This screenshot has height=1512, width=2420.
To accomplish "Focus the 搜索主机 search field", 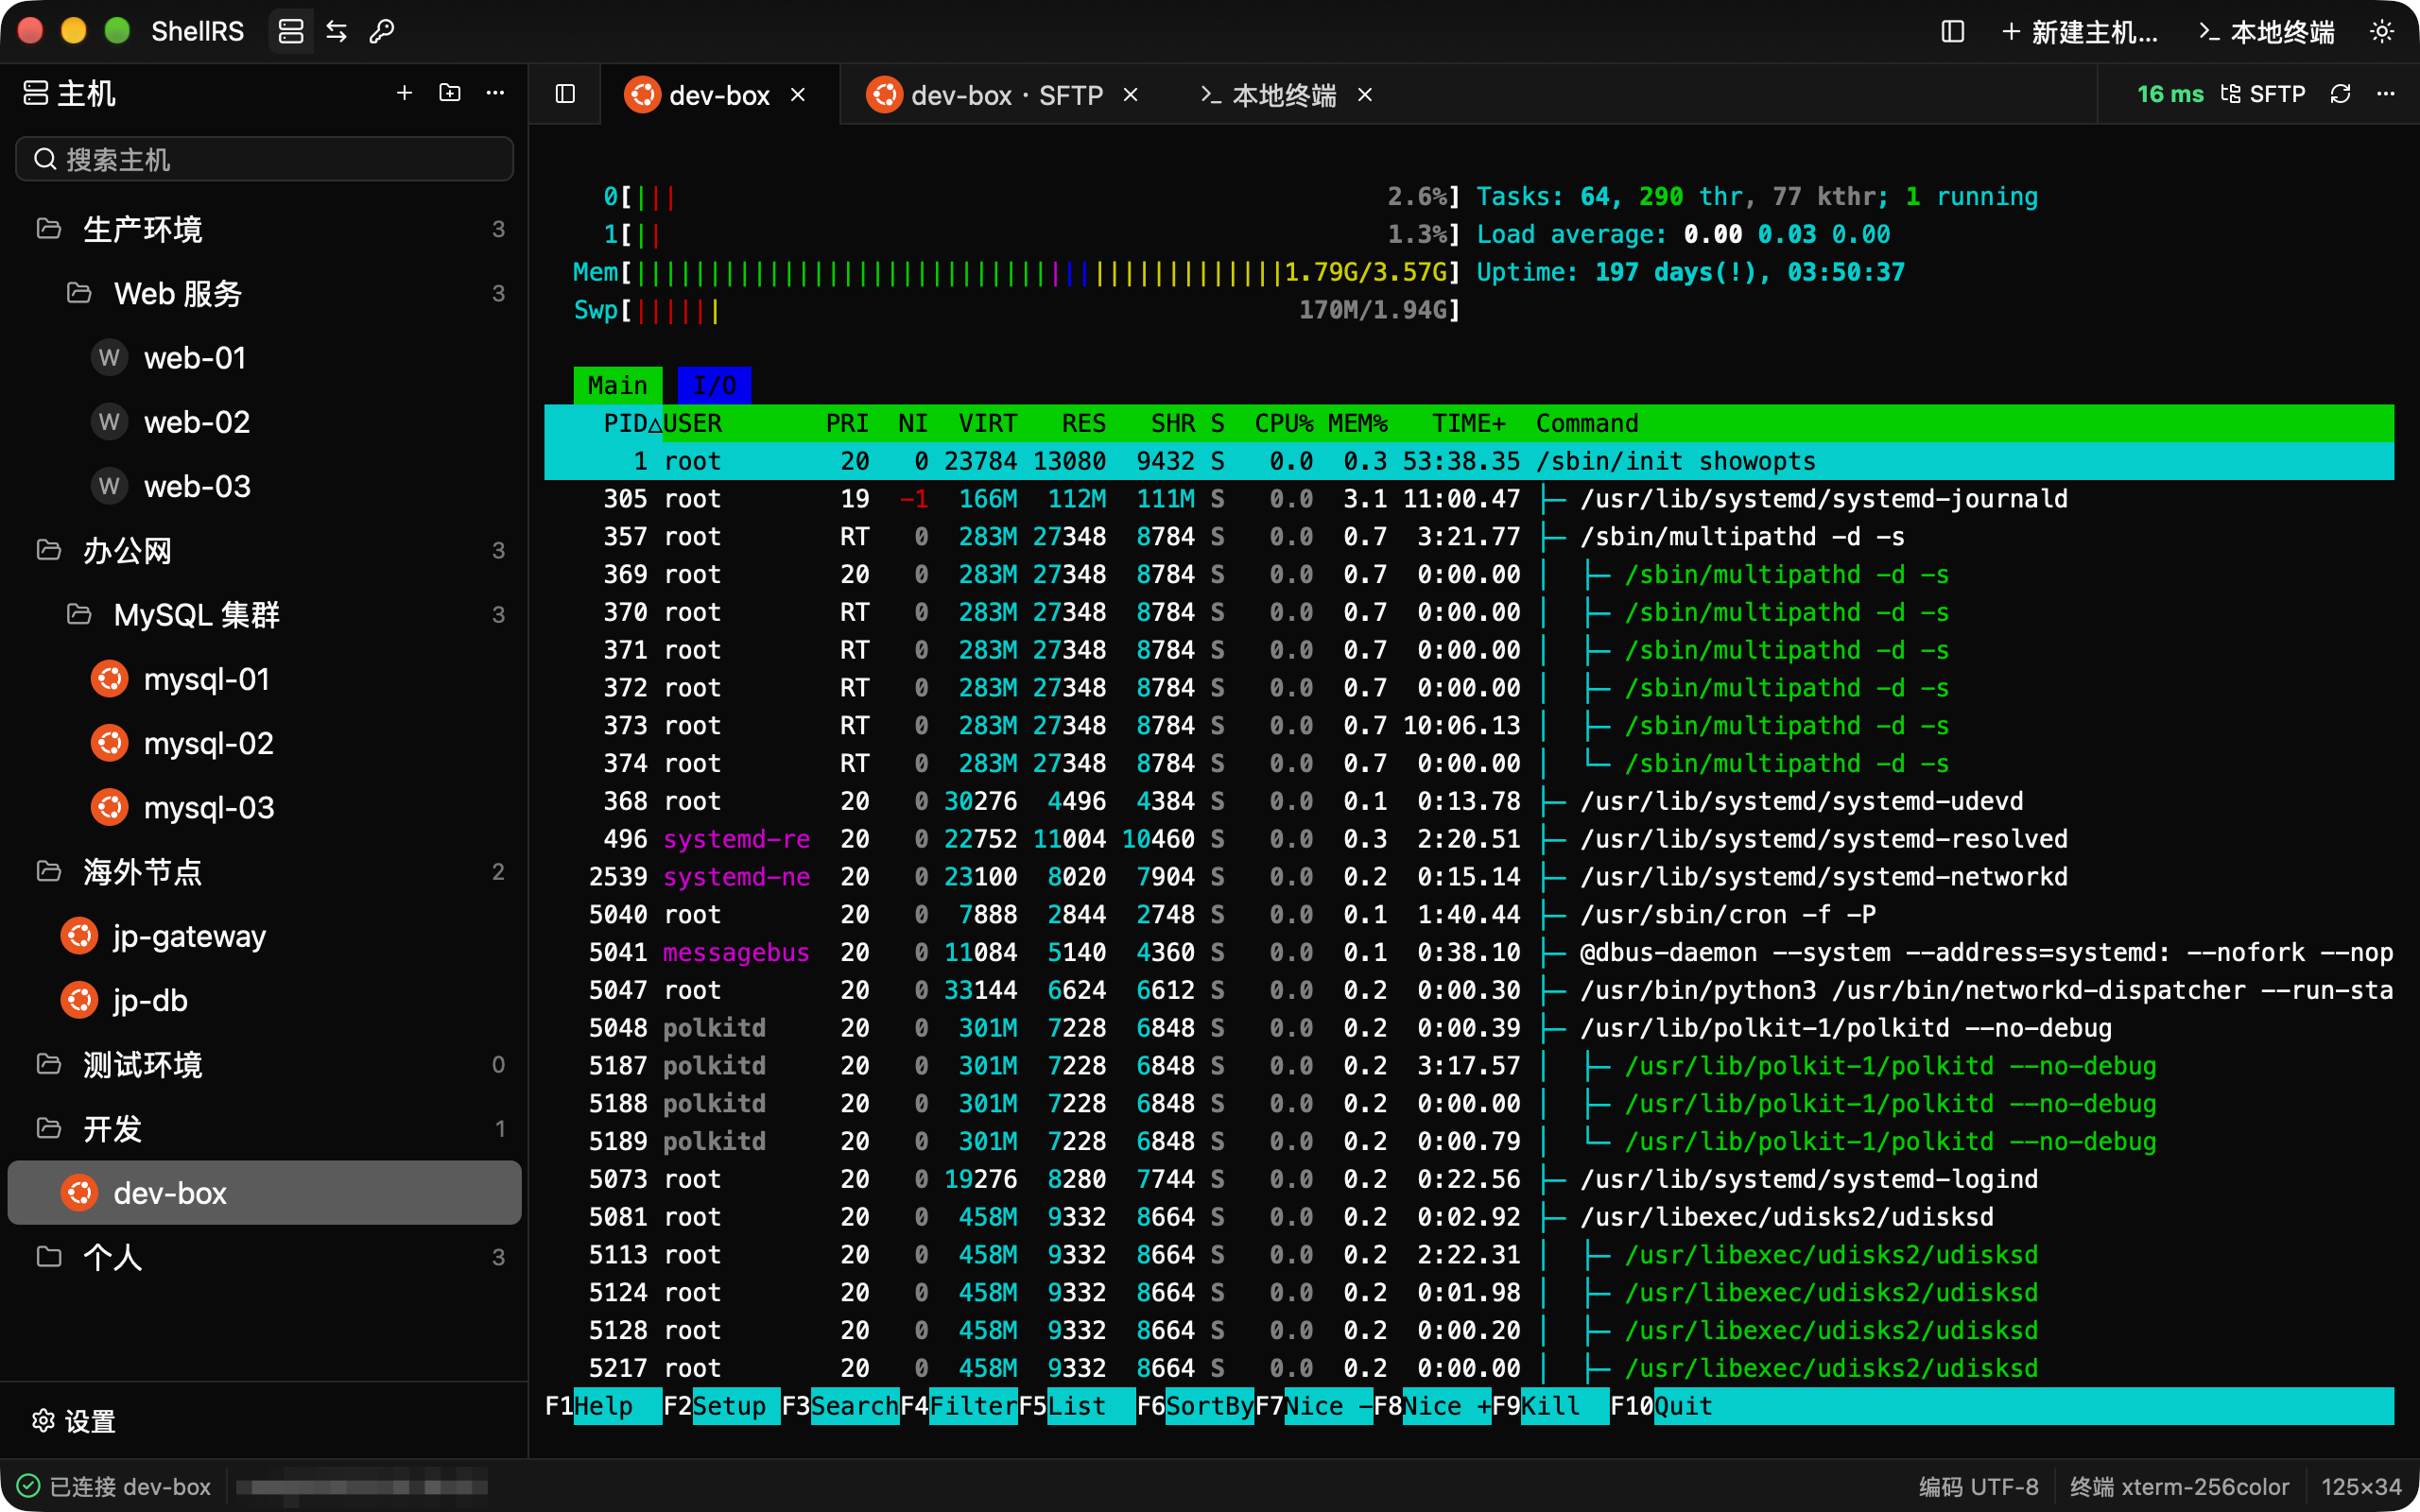I will coord(265,159).
